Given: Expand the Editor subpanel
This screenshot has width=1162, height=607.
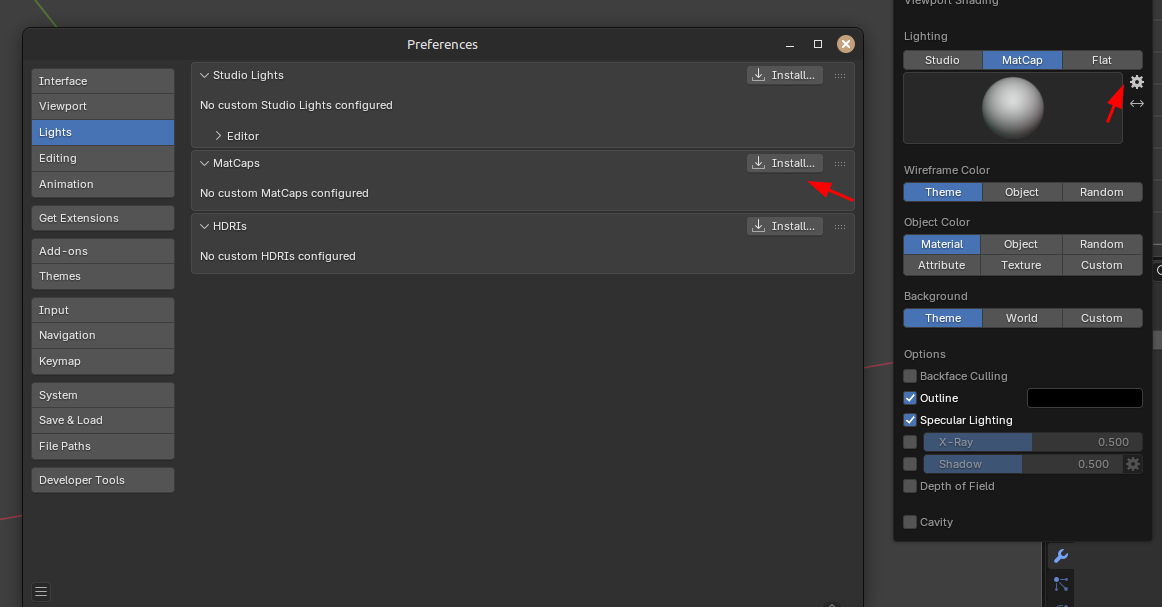Looking at the screenshot, I should (x=219, y=136).
